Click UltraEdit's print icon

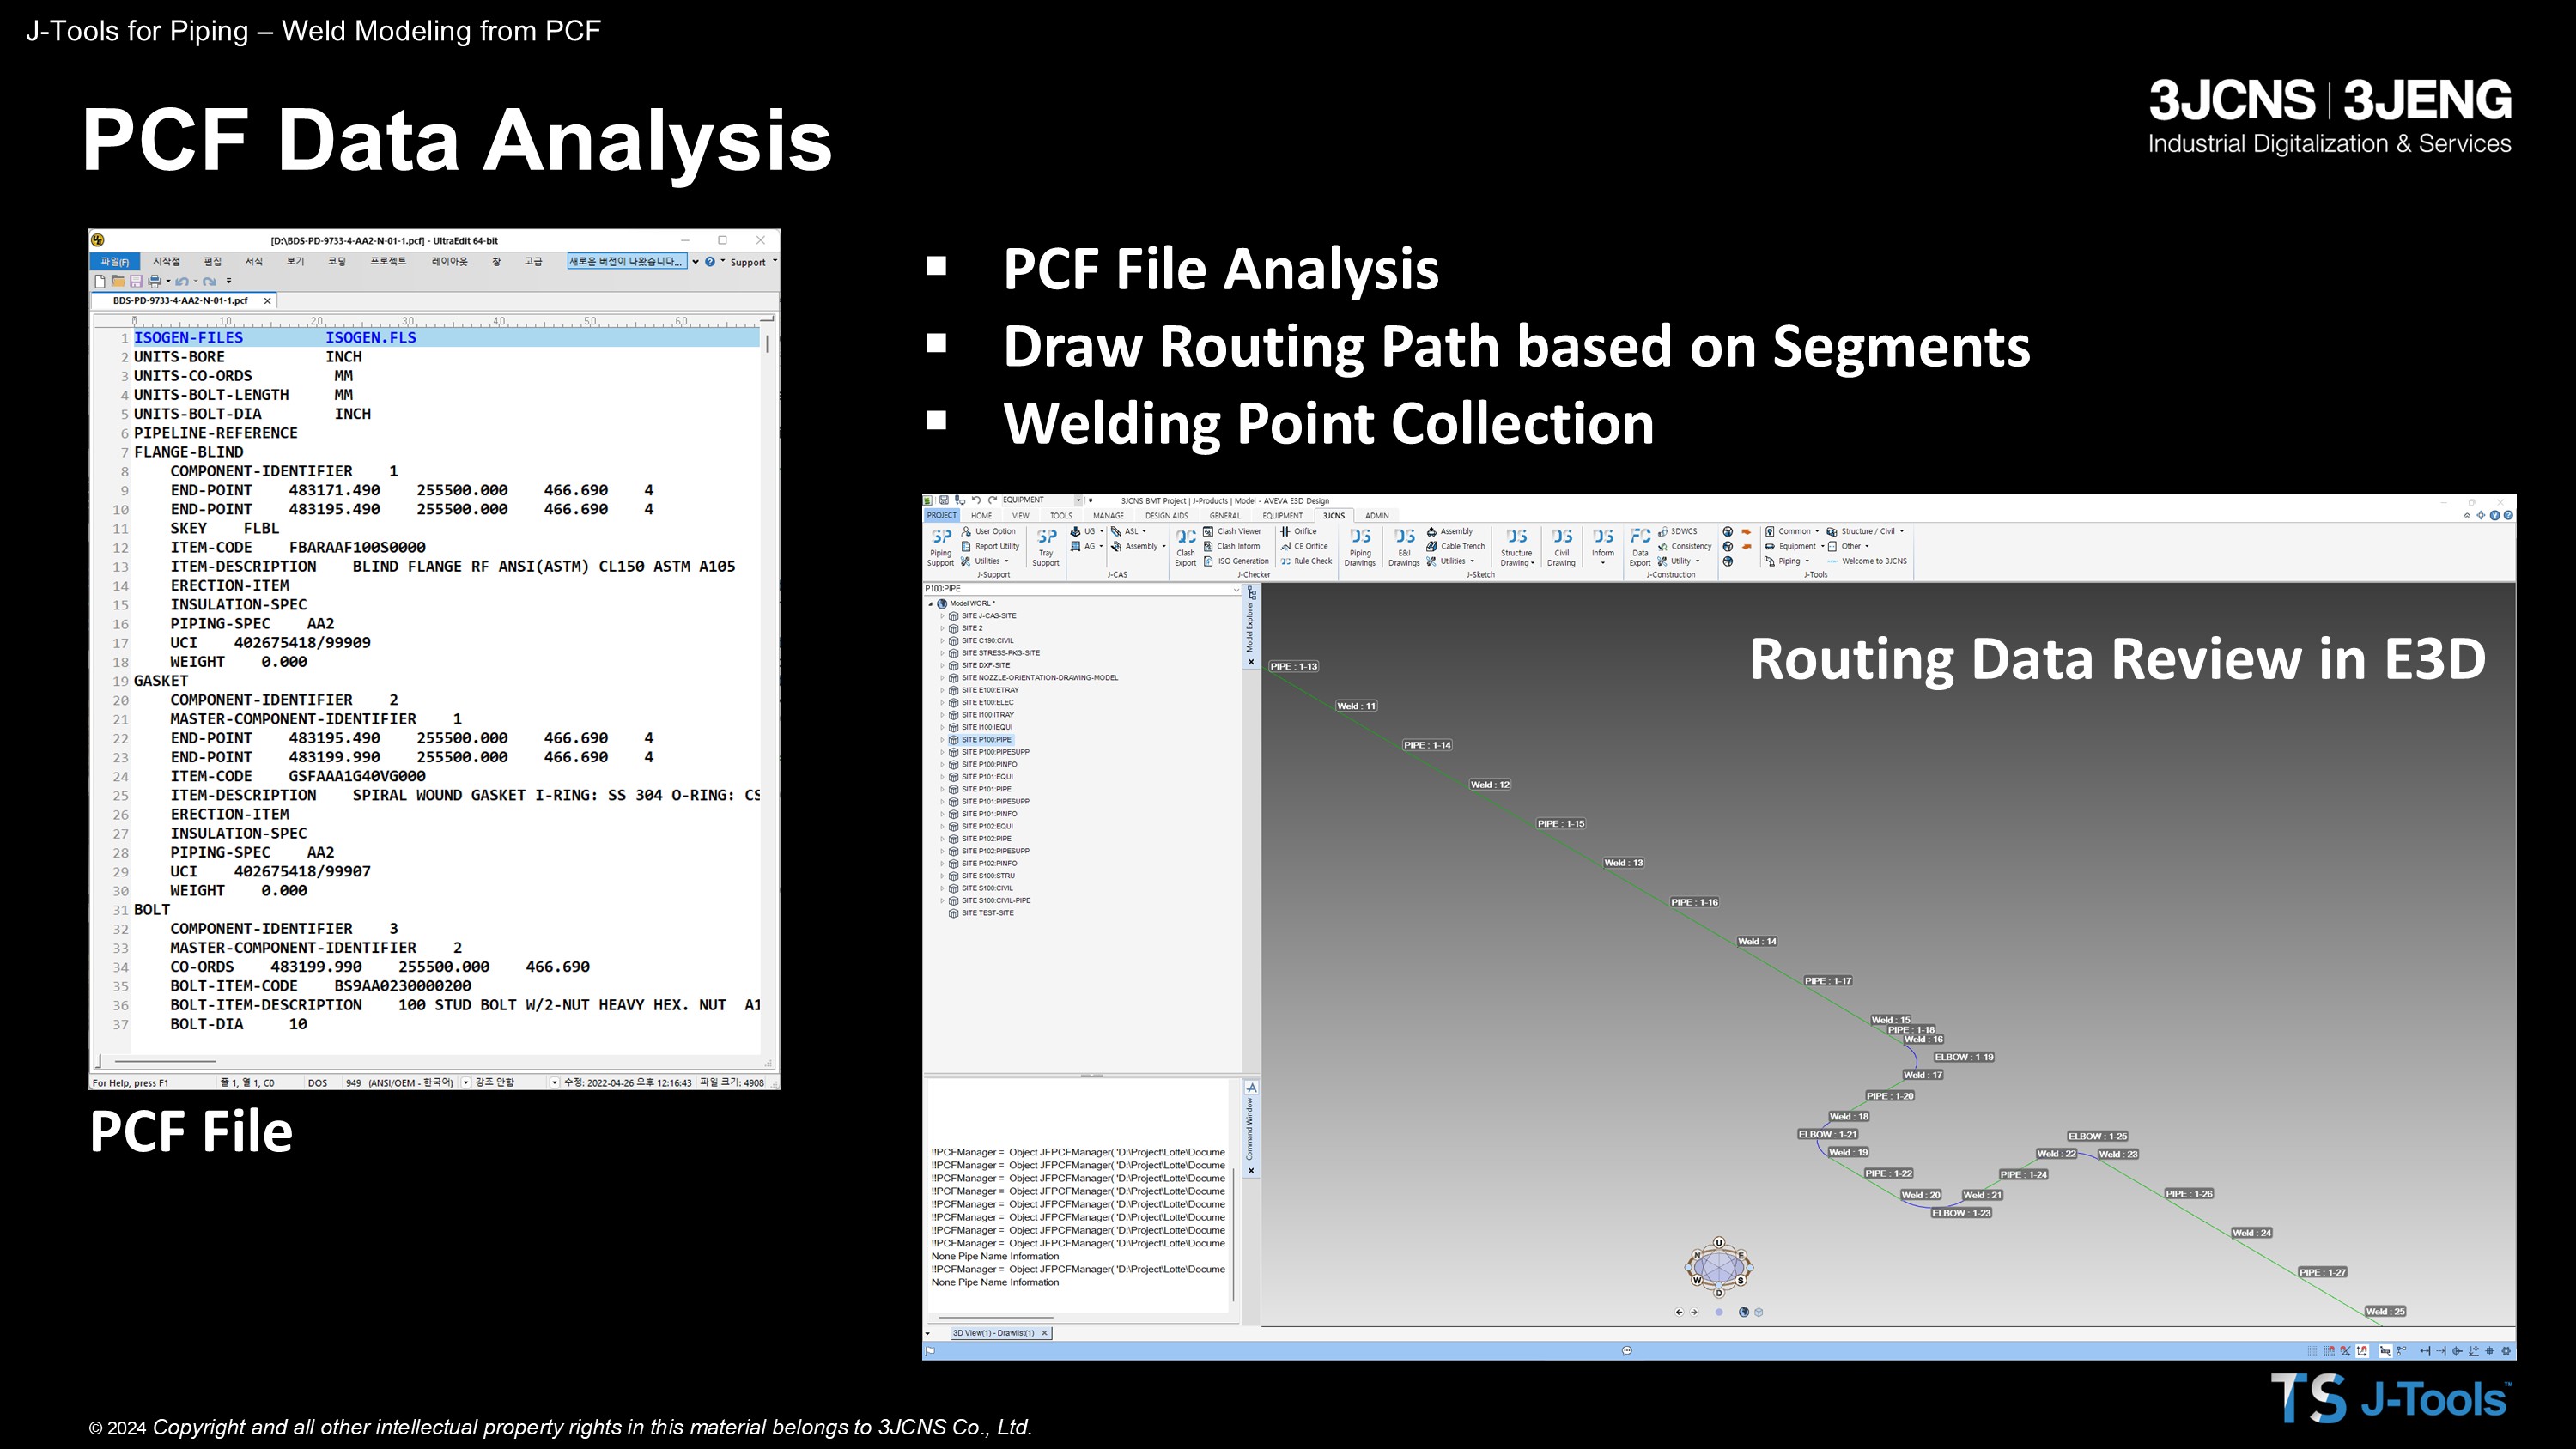click(x=154, y=281)
